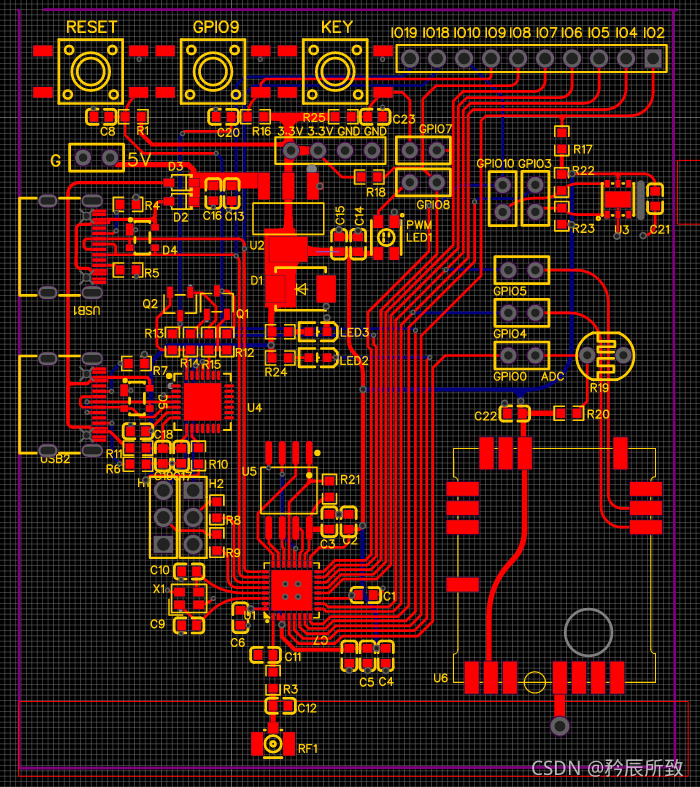Image resolution: width=700 pixels, height=787 pixels.
Task: Click the IO2 header label
Action: (653, 33)
